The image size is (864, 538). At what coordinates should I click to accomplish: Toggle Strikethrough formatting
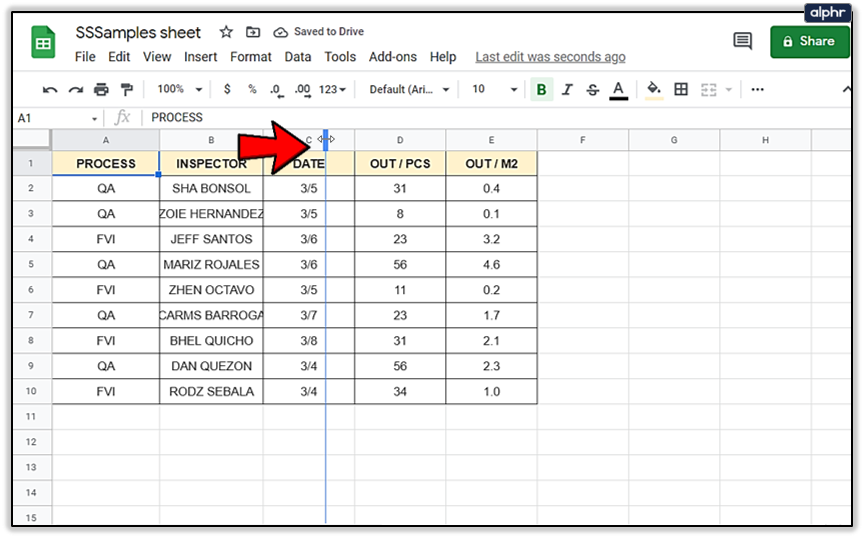point(592,90)
